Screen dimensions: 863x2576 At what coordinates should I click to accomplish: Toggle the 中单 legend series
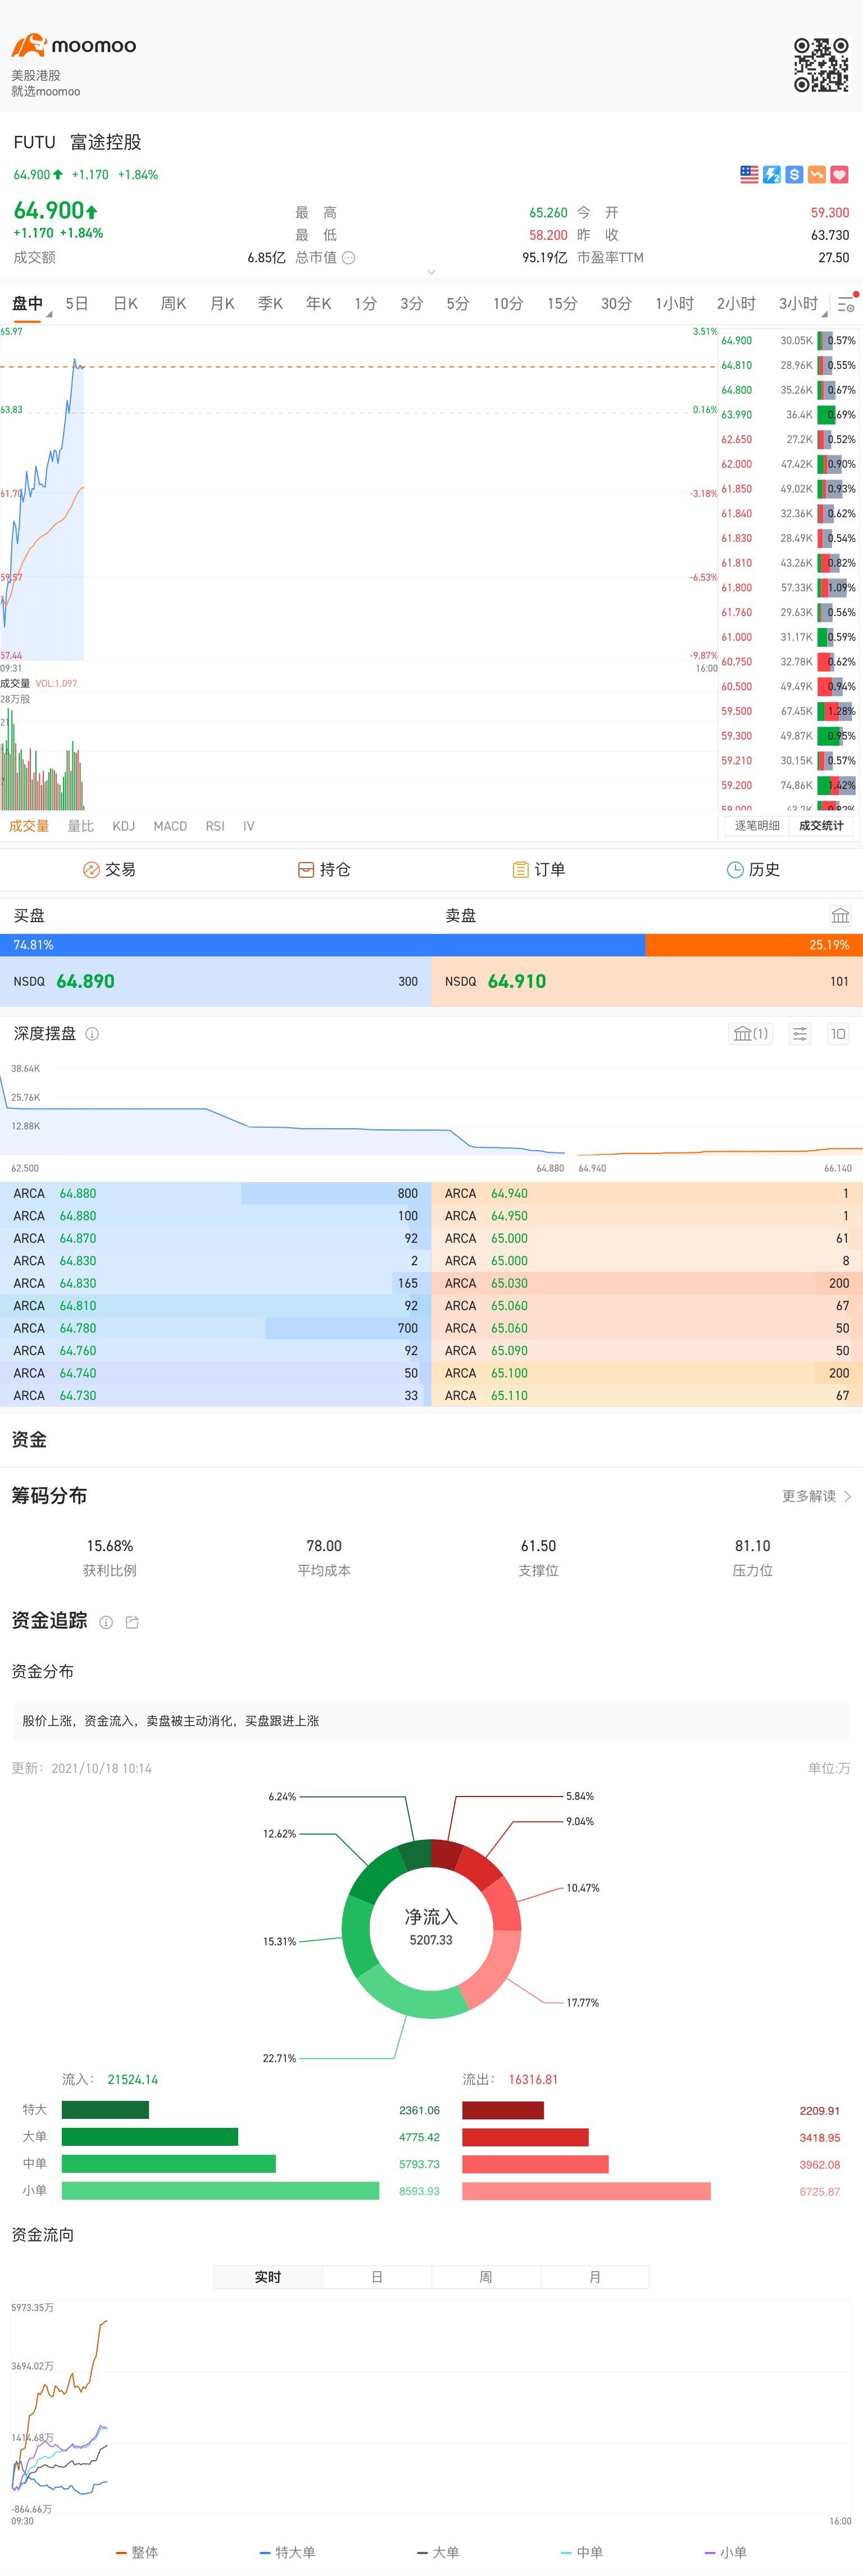[x=583, y=2552]
